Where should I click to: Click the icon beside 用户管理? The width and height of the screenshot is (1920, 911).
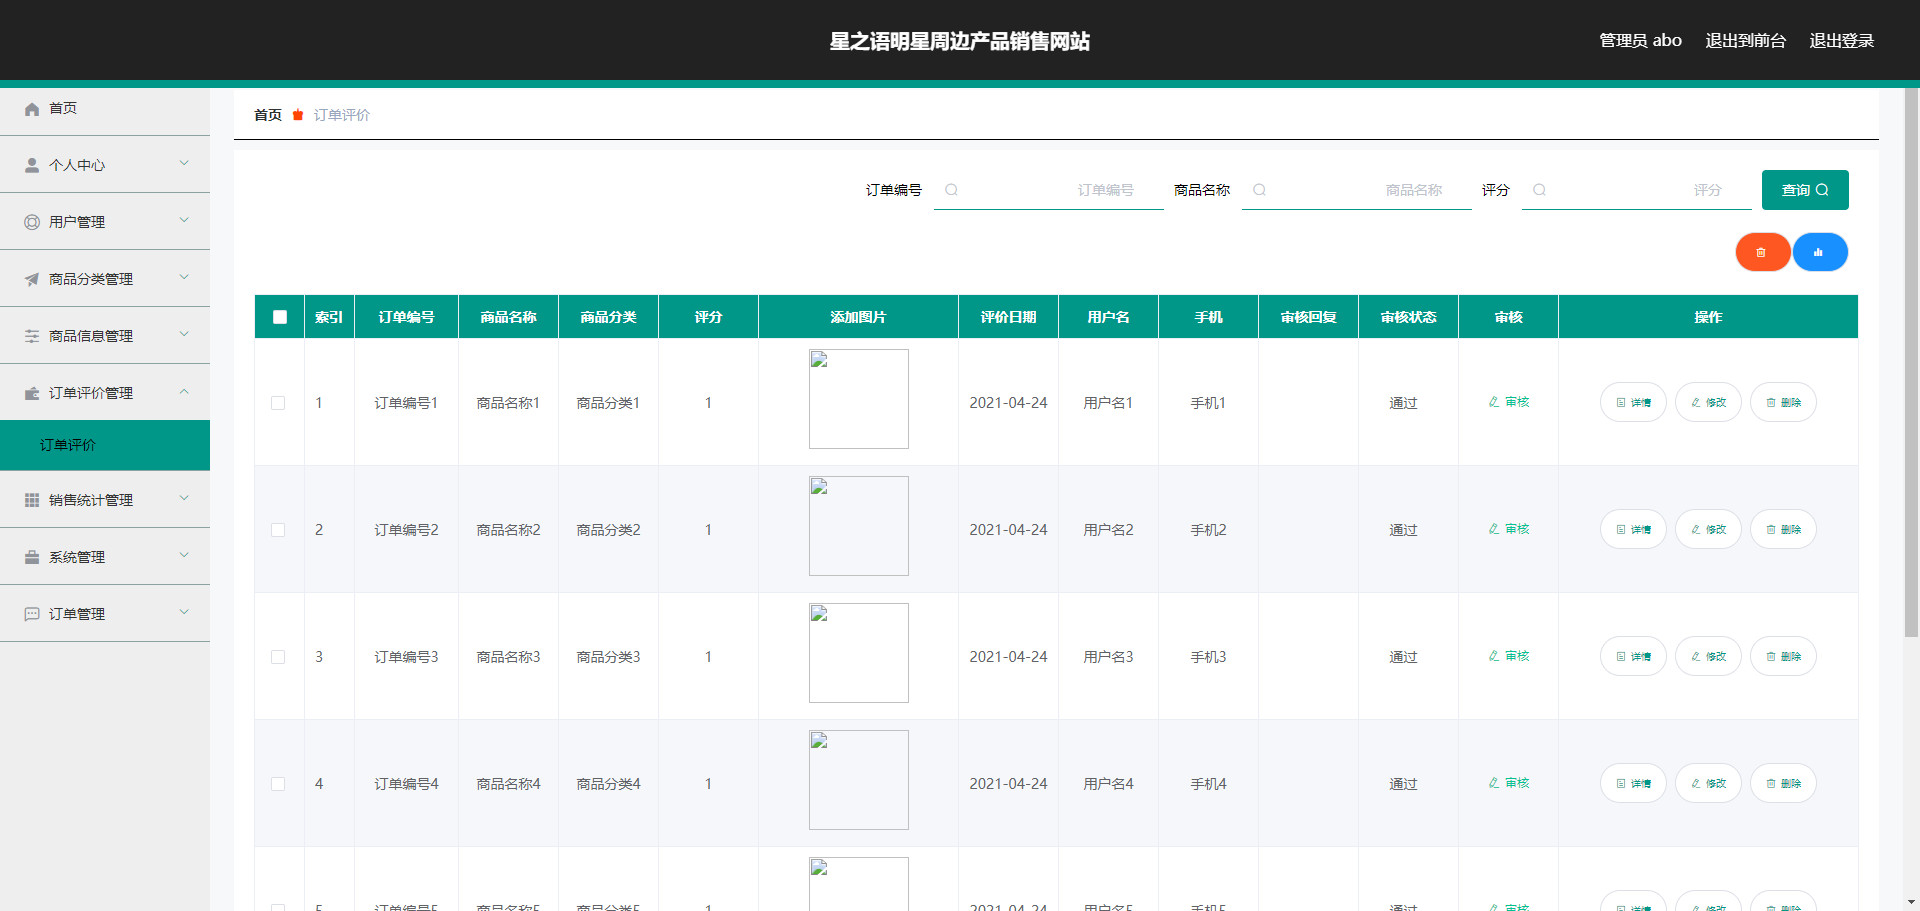(x=32, y=222)
